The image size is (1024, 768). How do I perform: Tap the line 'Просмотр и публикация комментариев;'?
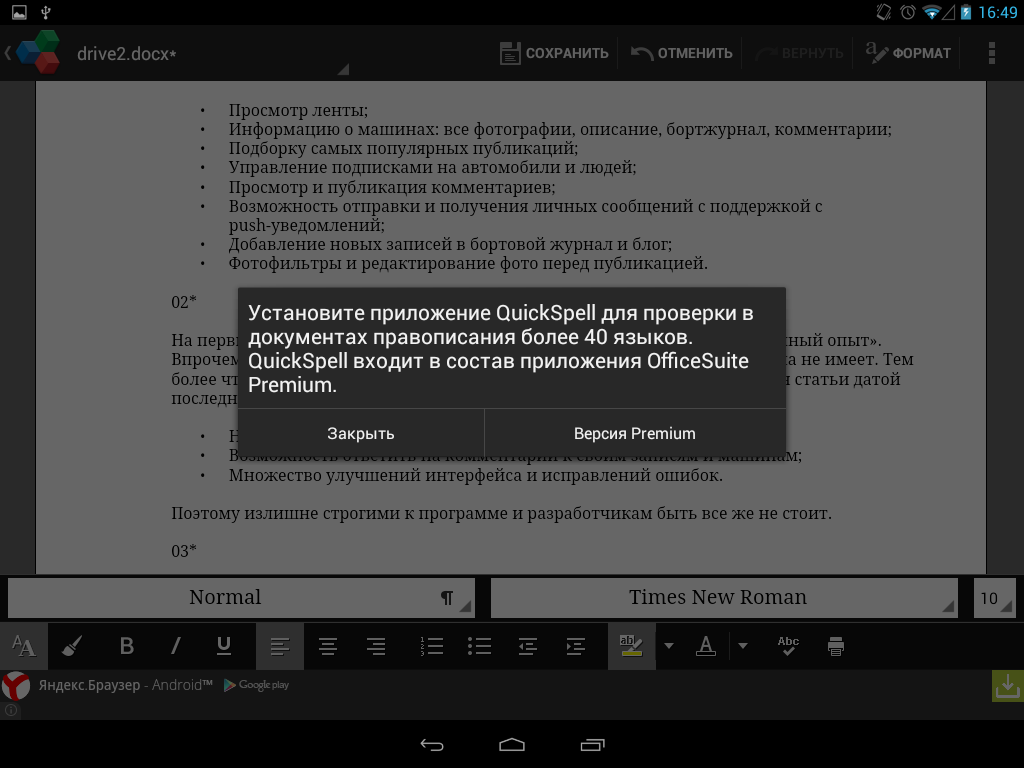[392, 187]
